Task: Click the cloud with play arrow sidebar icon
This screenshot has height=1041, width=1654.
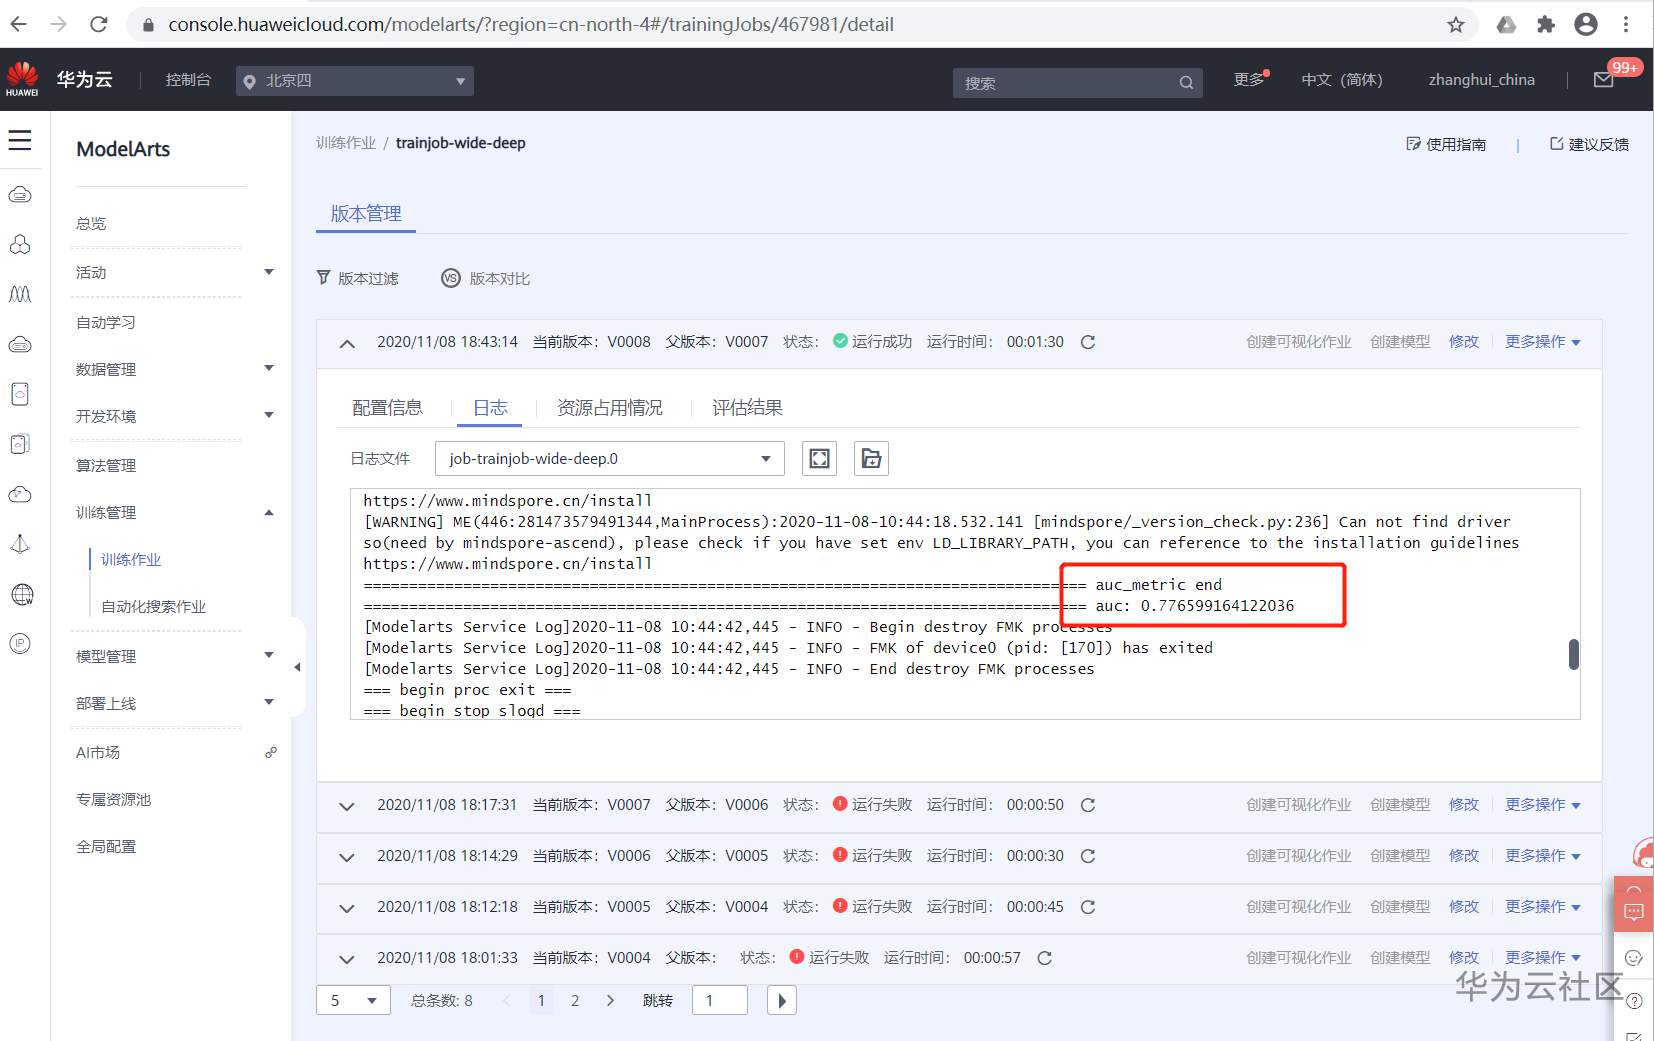Action: tap(20, 494)
